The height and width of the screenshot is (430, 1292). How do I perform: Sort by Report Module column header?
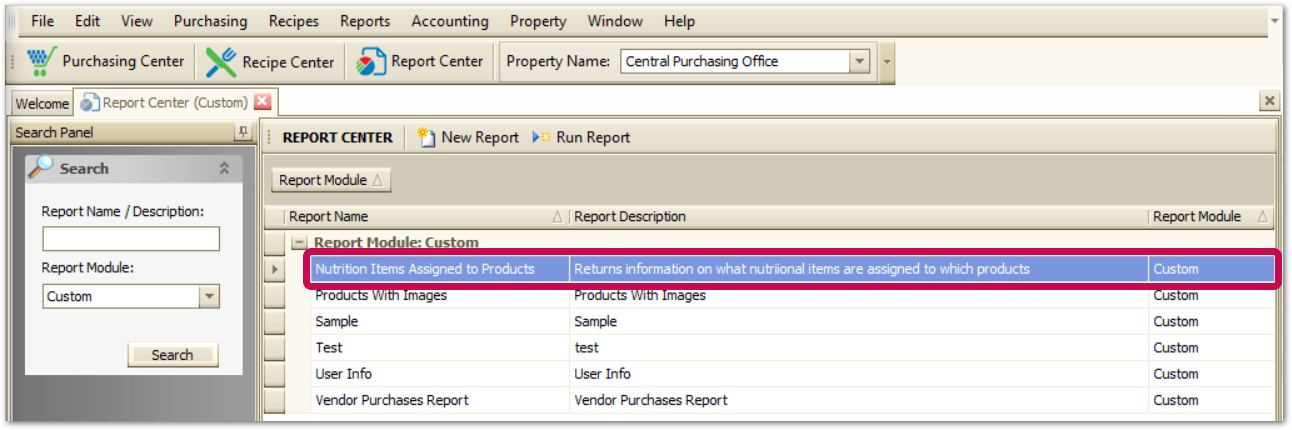coord(1210,216)
